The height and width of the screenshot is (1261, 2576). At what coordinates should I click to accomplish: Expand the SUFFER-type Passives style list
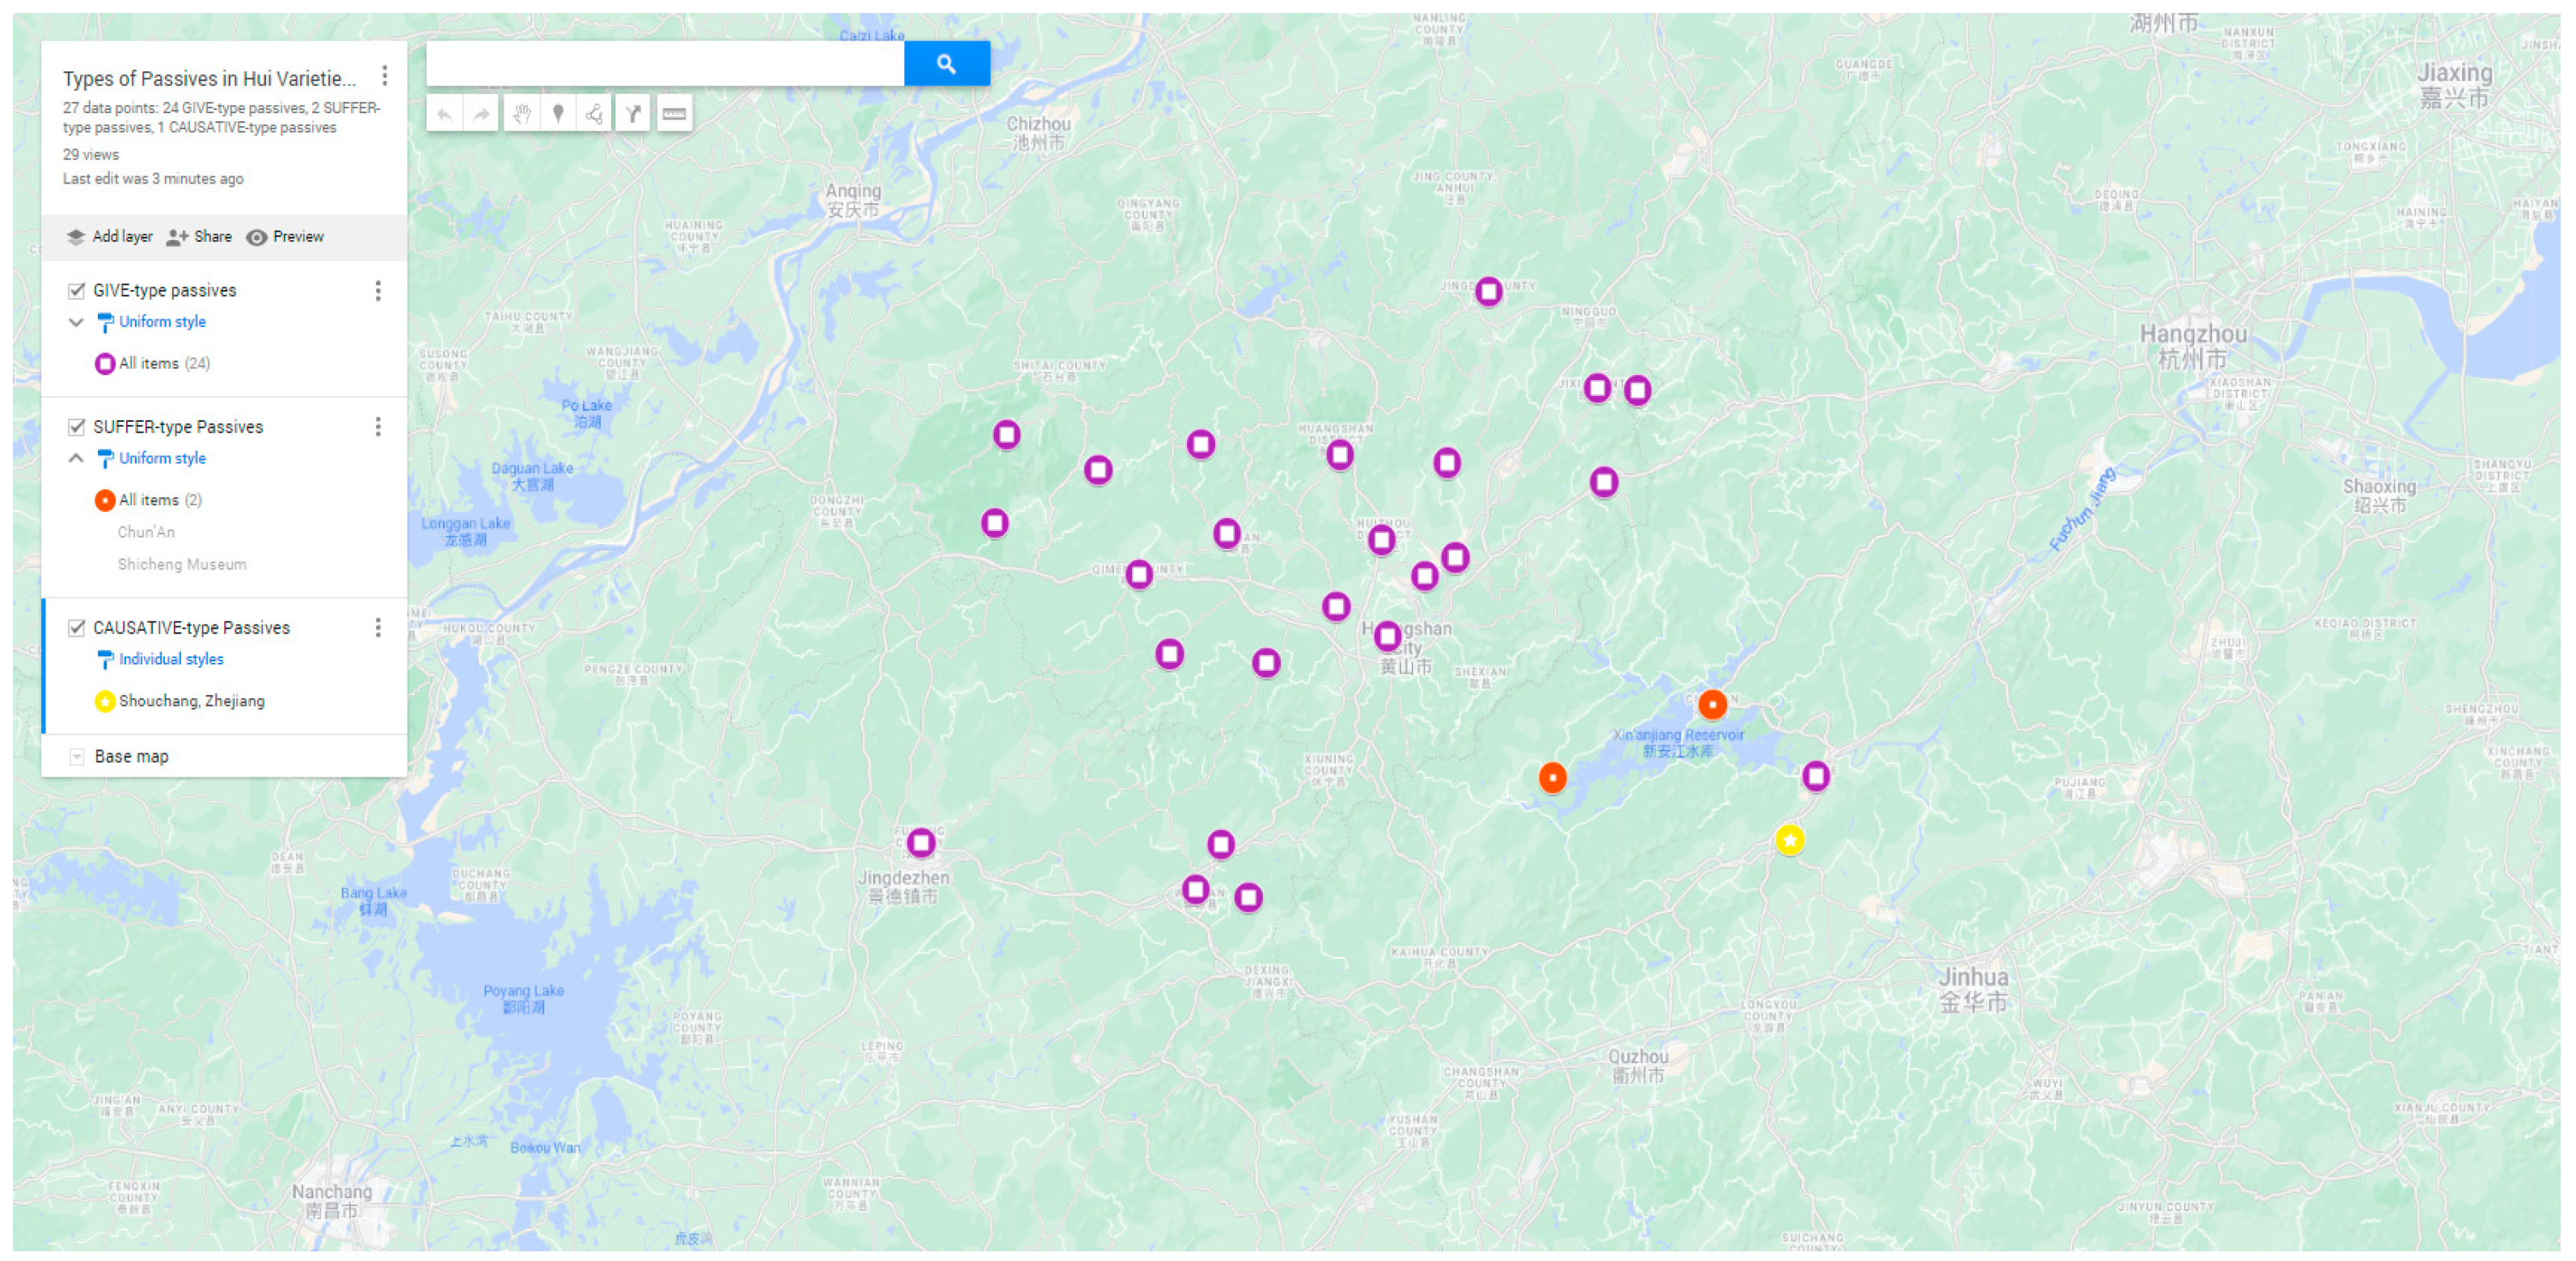point(77,458)
